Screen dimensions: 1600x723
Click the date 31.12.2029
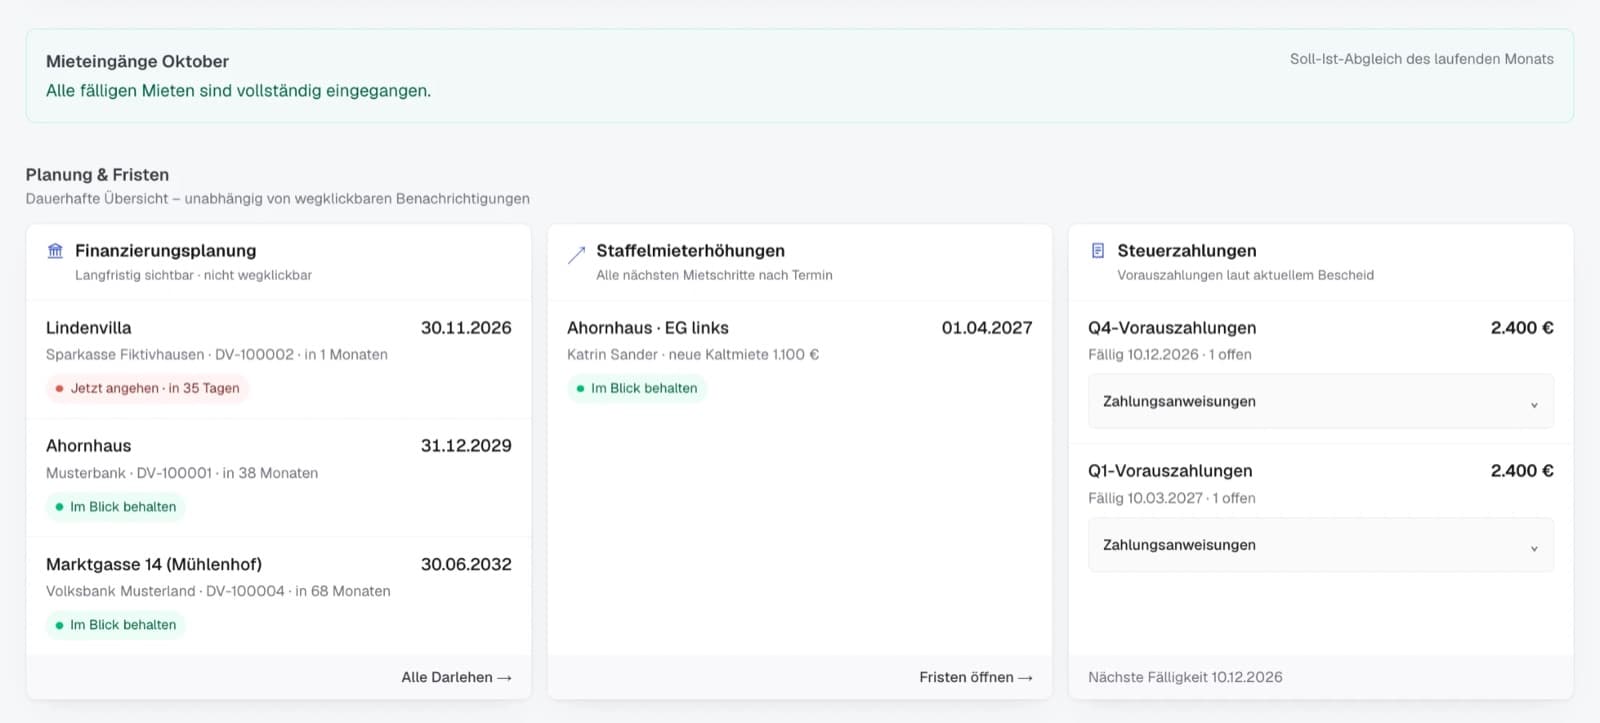(x=466, y=446)
